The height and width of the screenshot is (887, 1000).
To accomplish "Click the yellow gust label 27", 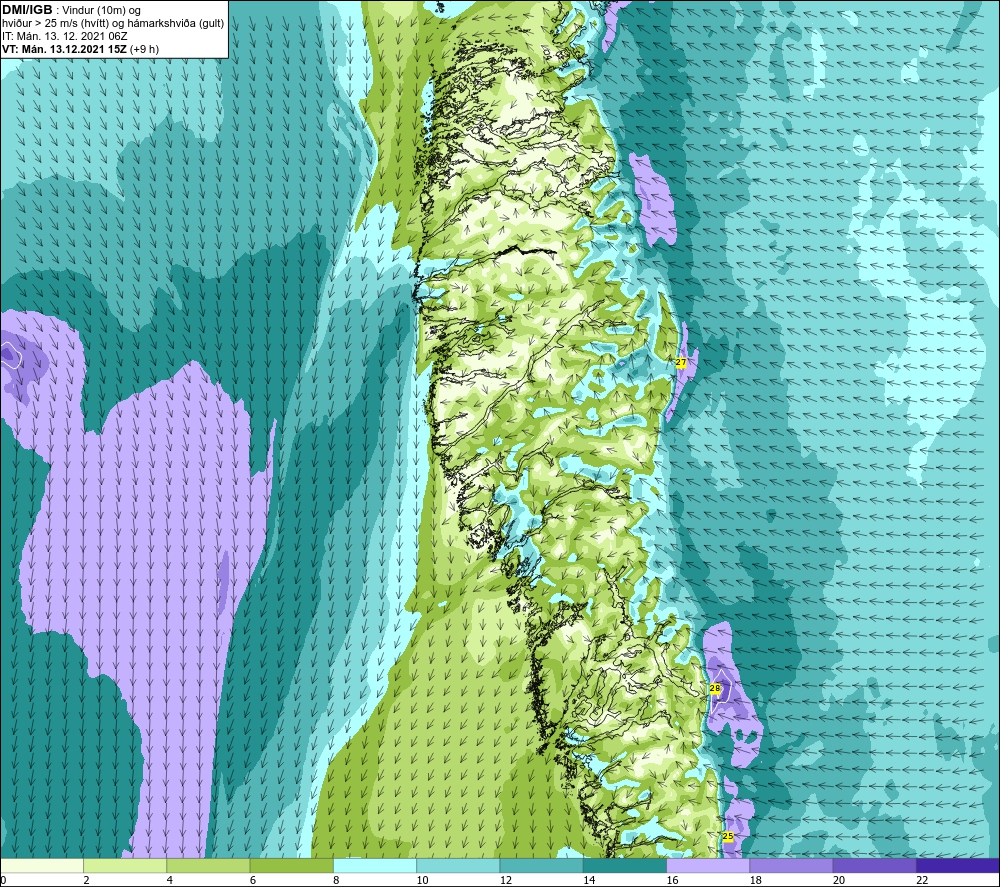I will click(x=681, y=362).
